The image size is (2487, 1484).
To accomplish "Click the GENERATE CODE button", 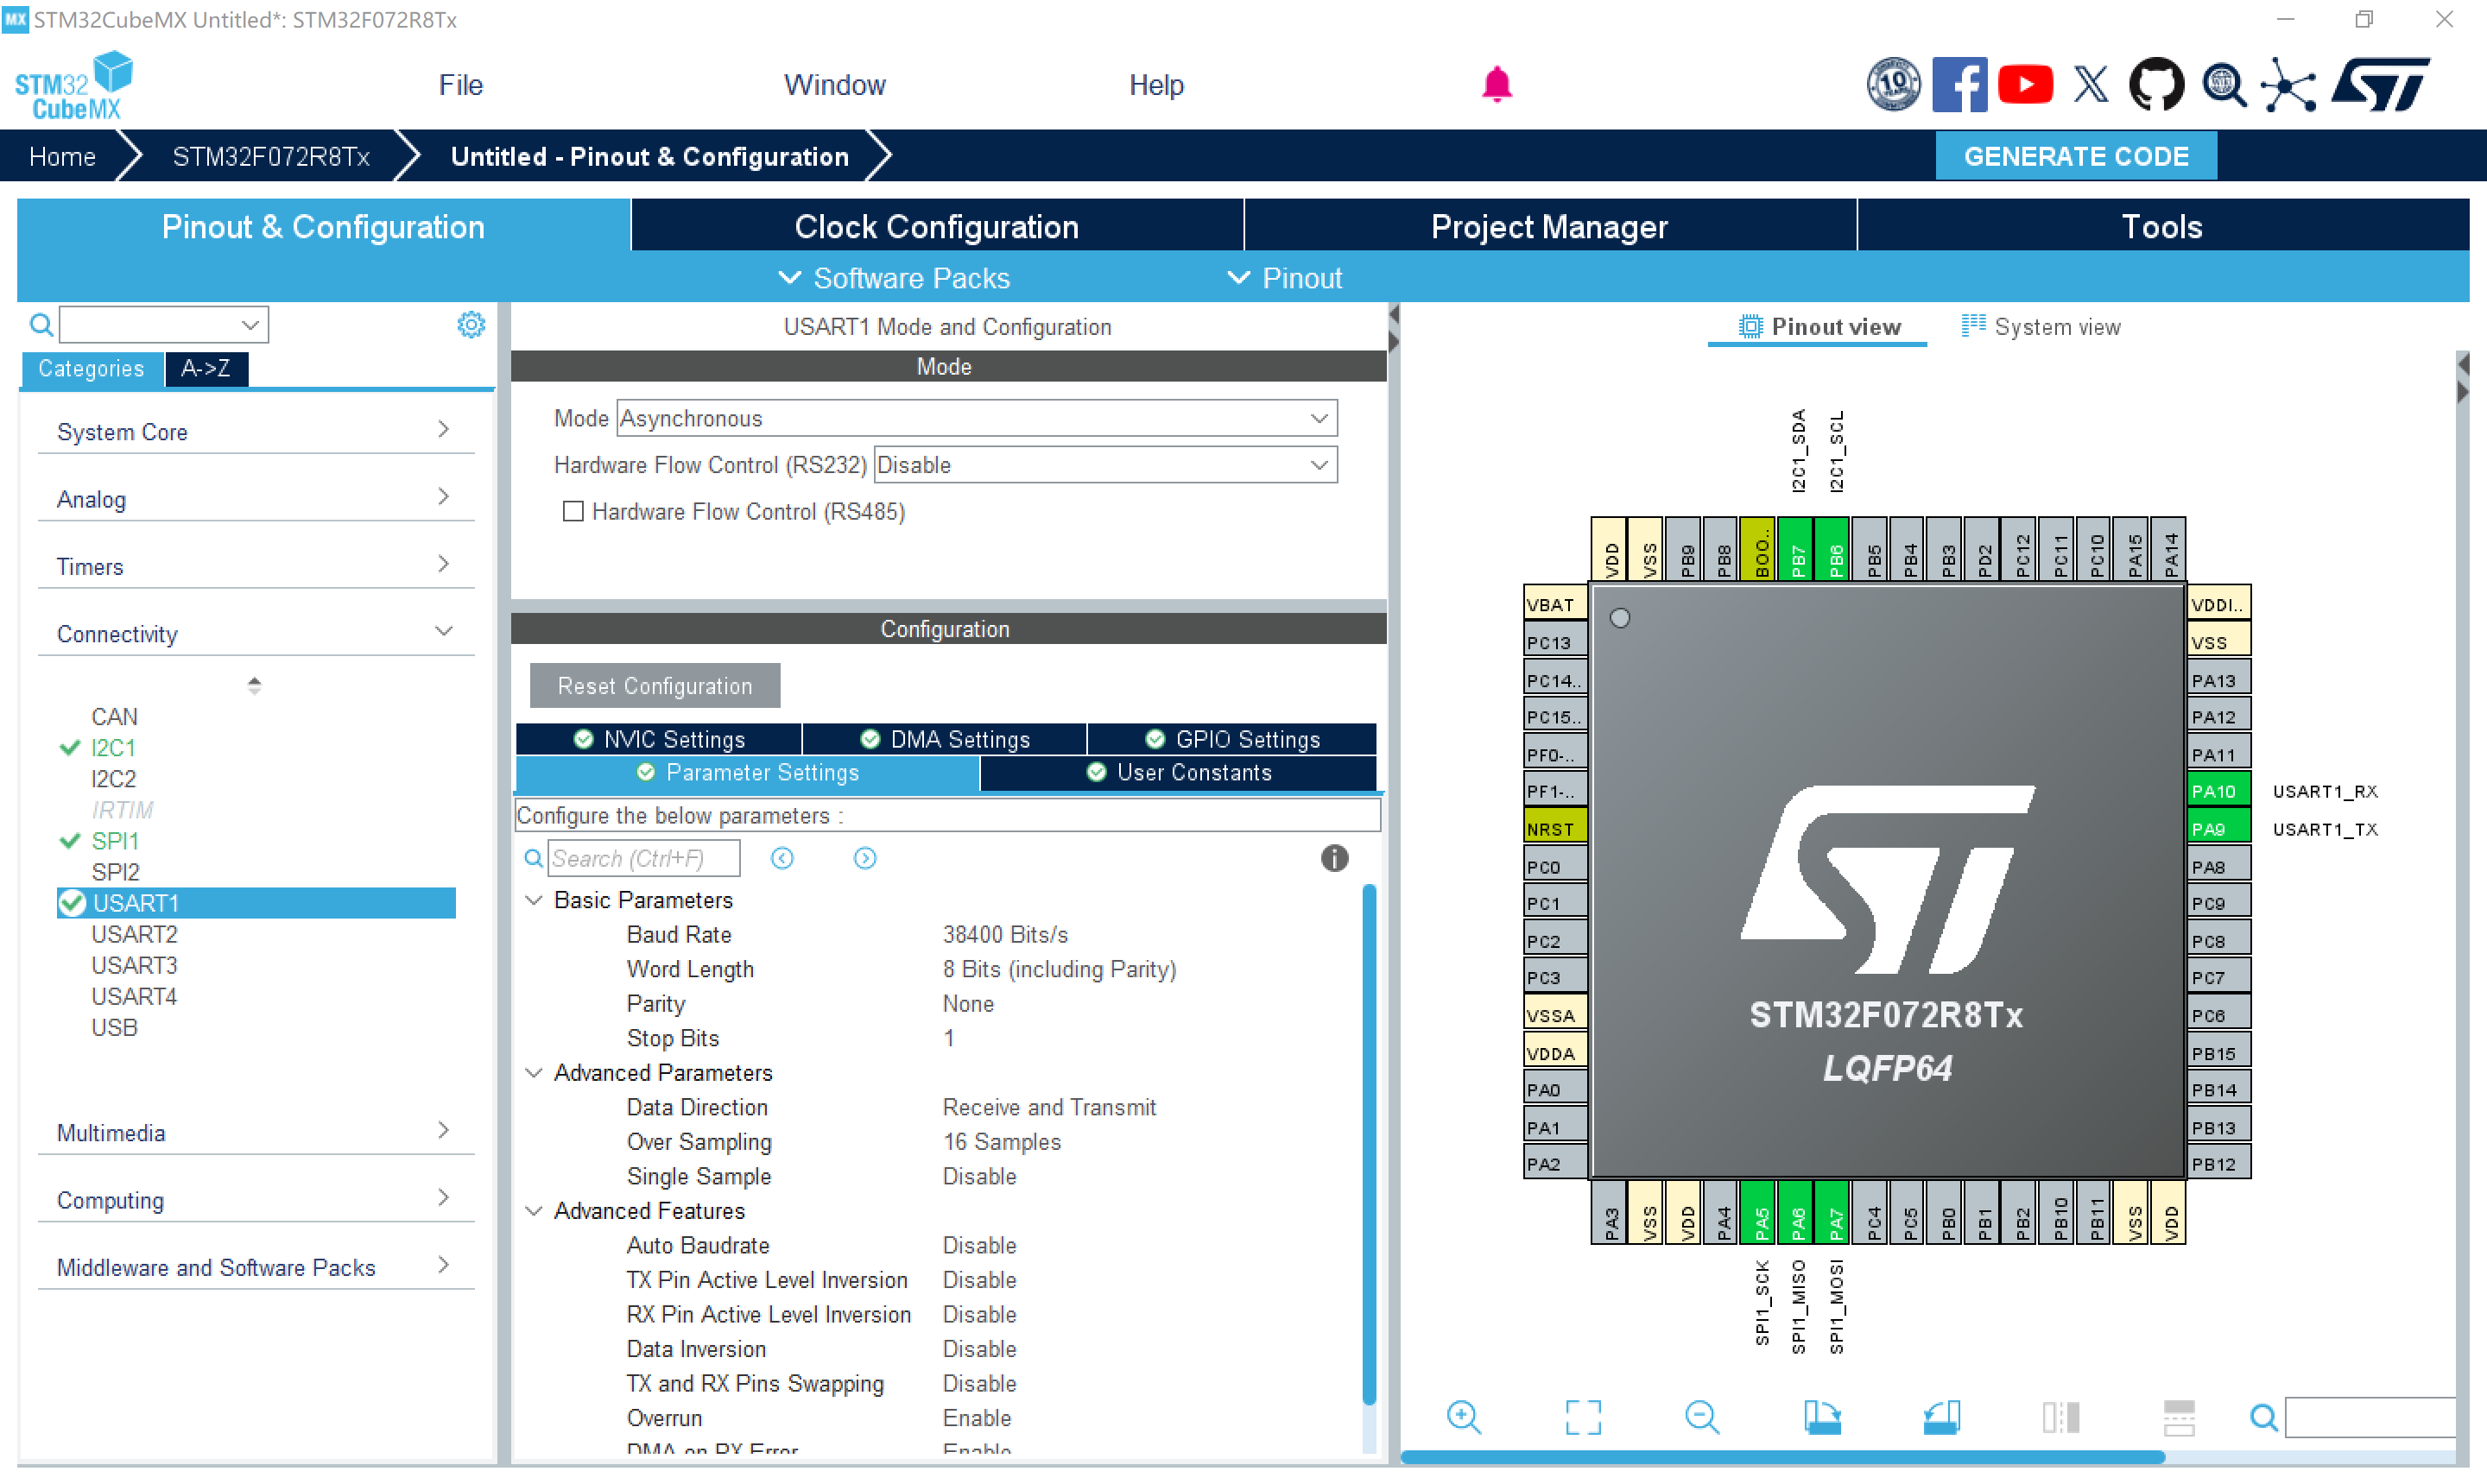I will (x=2076, y=156).
